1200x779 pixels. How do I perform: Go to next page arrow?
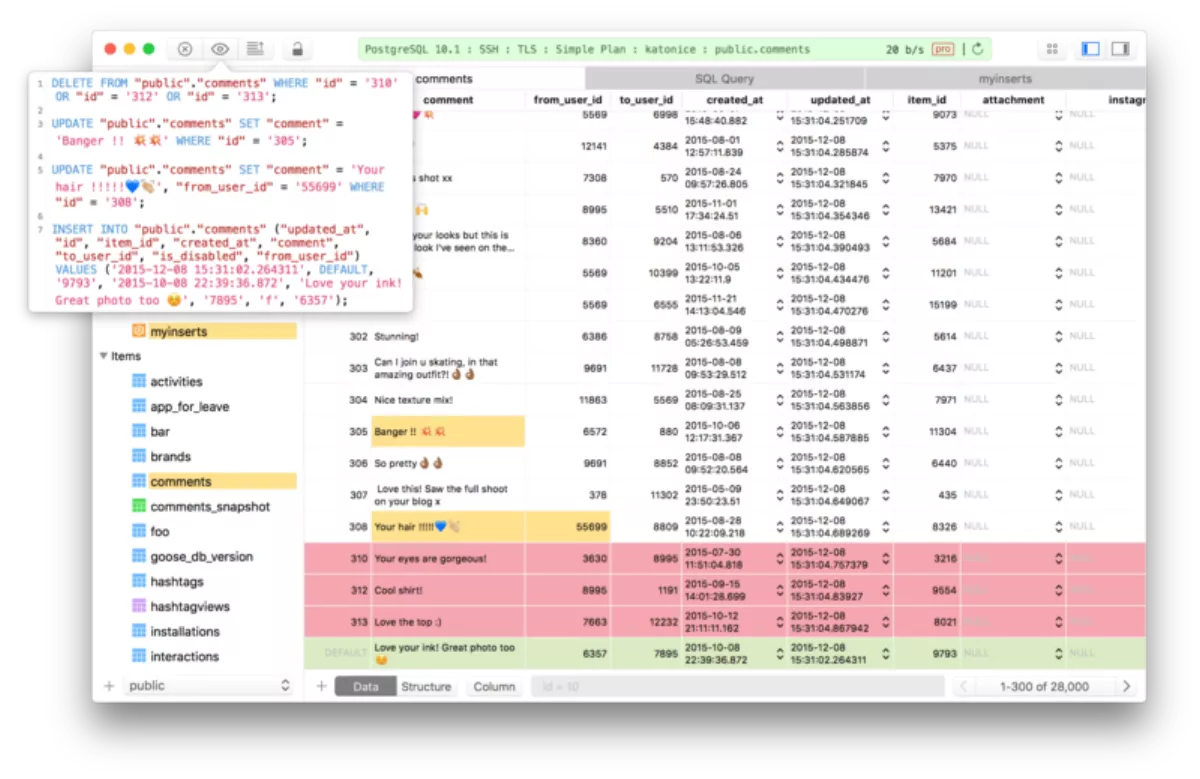pyautogui.click(x=1126, y=686)
